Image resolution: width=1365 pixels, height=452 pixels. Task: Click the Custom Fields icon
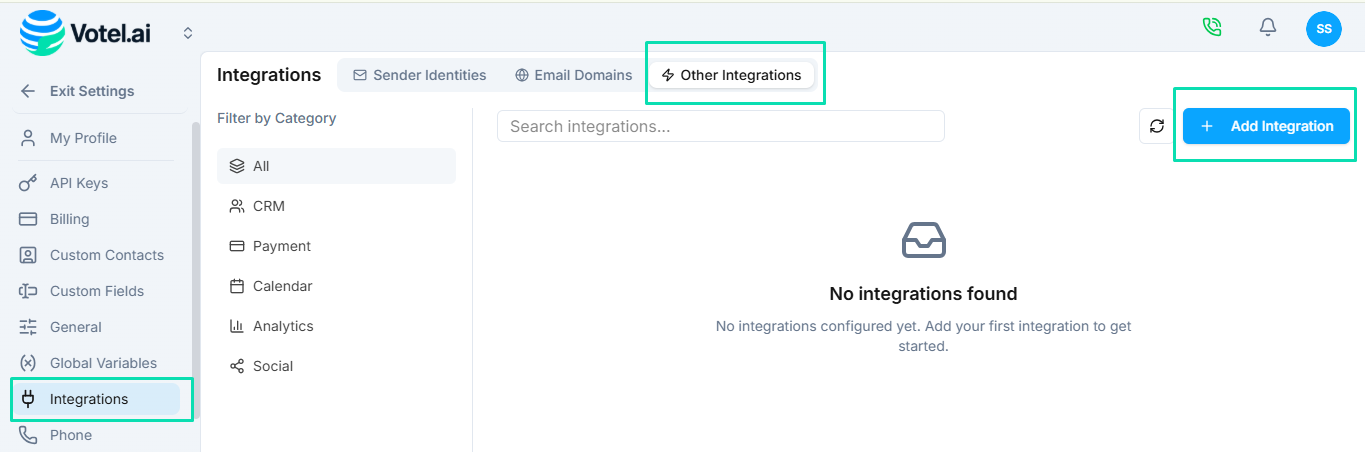(28, 291)
